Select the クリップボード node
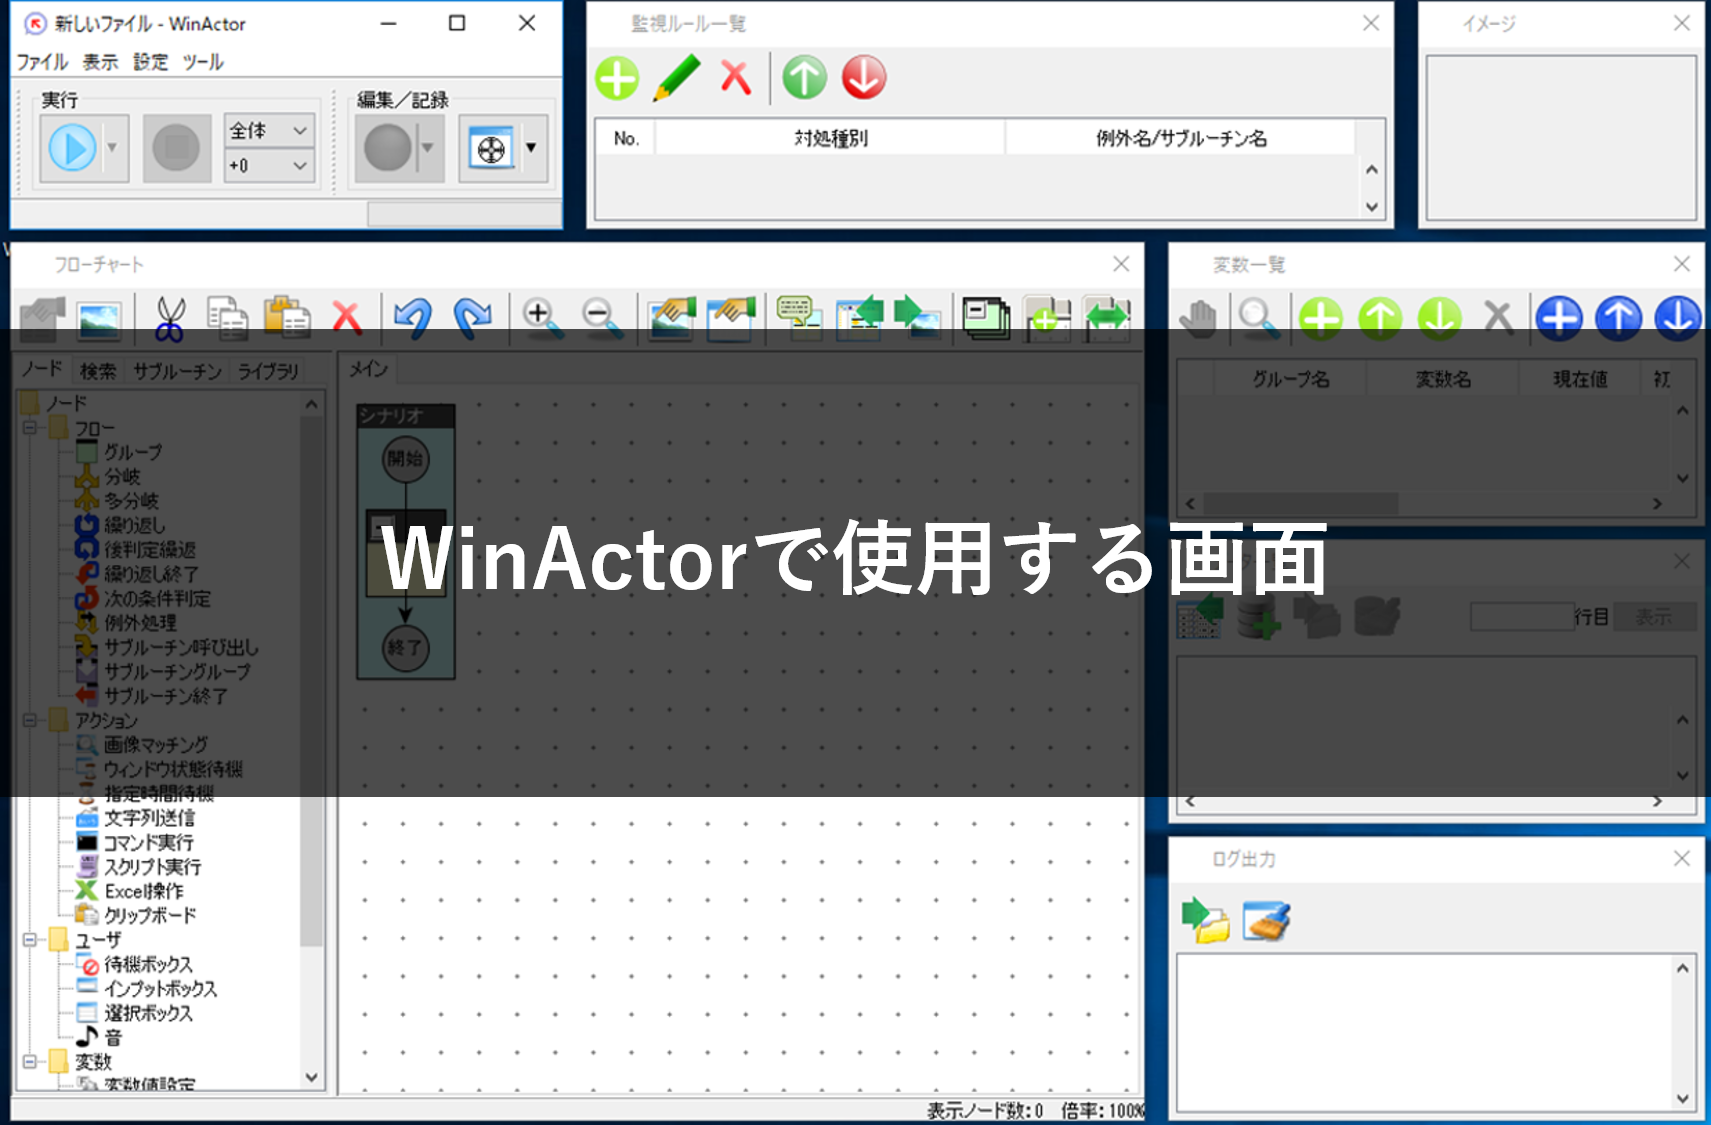1711x1125 pixels. (150, 915)
